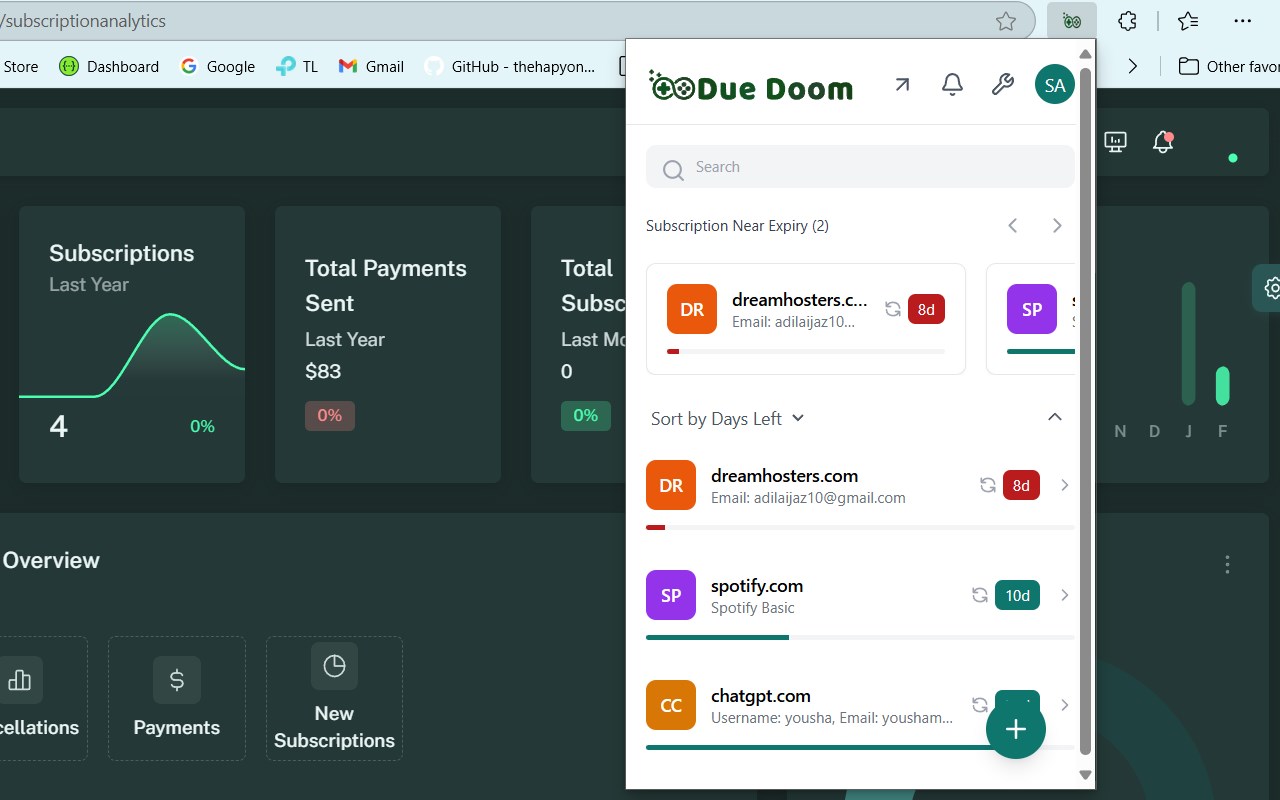Screen dimensions: 1280x800
Task: Click the spotify.com progress bar
Action: click(860, 637)
